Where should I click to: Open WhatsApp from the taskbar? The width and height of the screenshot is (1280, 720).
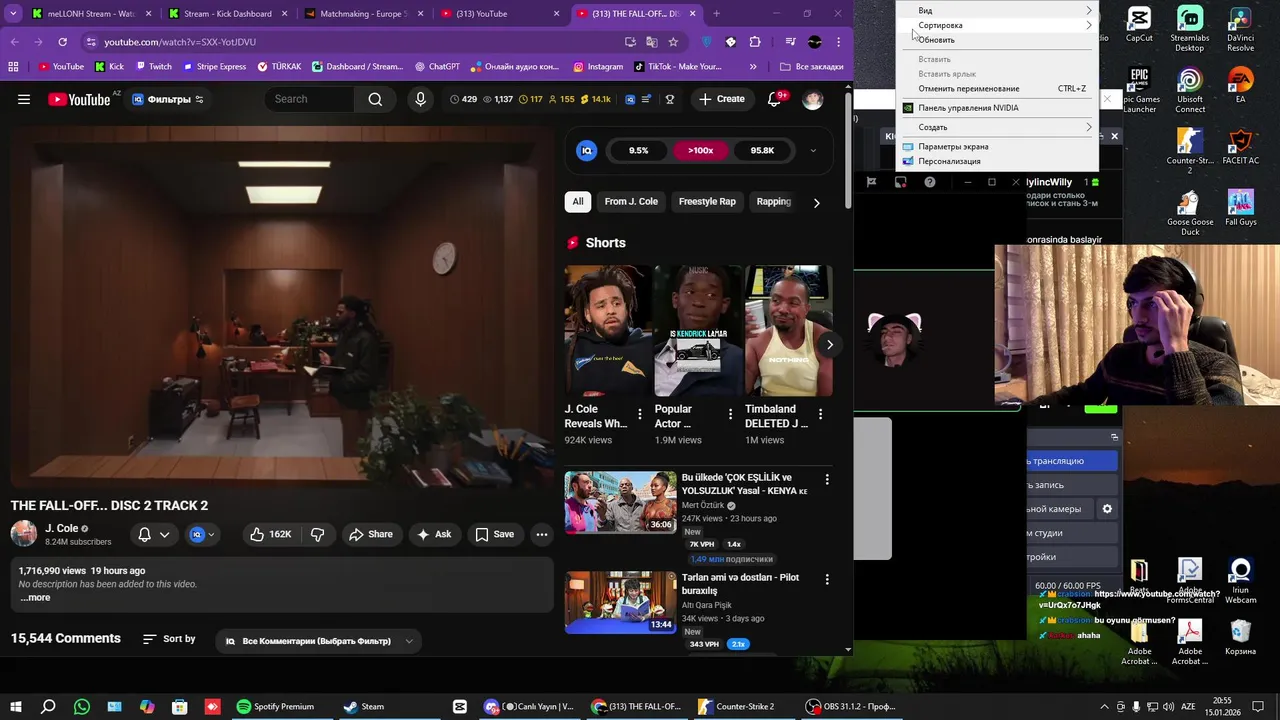[81, 706]
